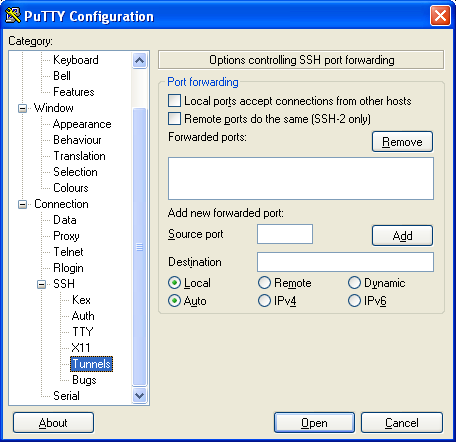This screenshot has width=456, height=442.
Task: Select the Local forwarding radio button
Action: tap(174, 283)
